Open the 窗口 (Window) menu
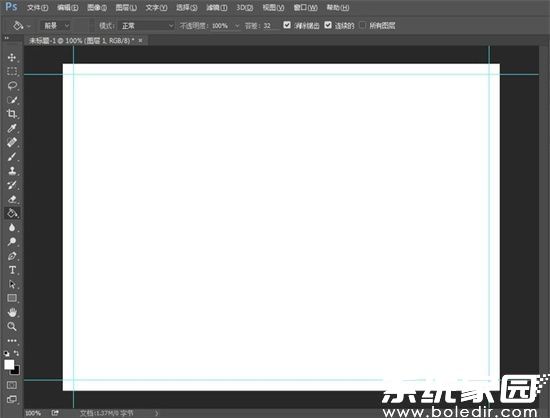Viewport: 550px width, 418px height. pyautogui.click(x=306, y=7)
